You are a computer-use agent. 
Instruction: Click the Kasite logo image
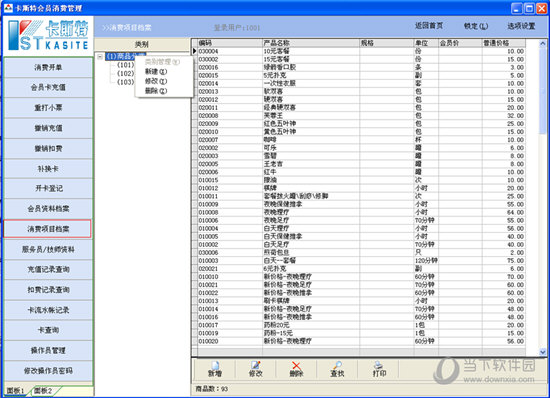(48, 35)
